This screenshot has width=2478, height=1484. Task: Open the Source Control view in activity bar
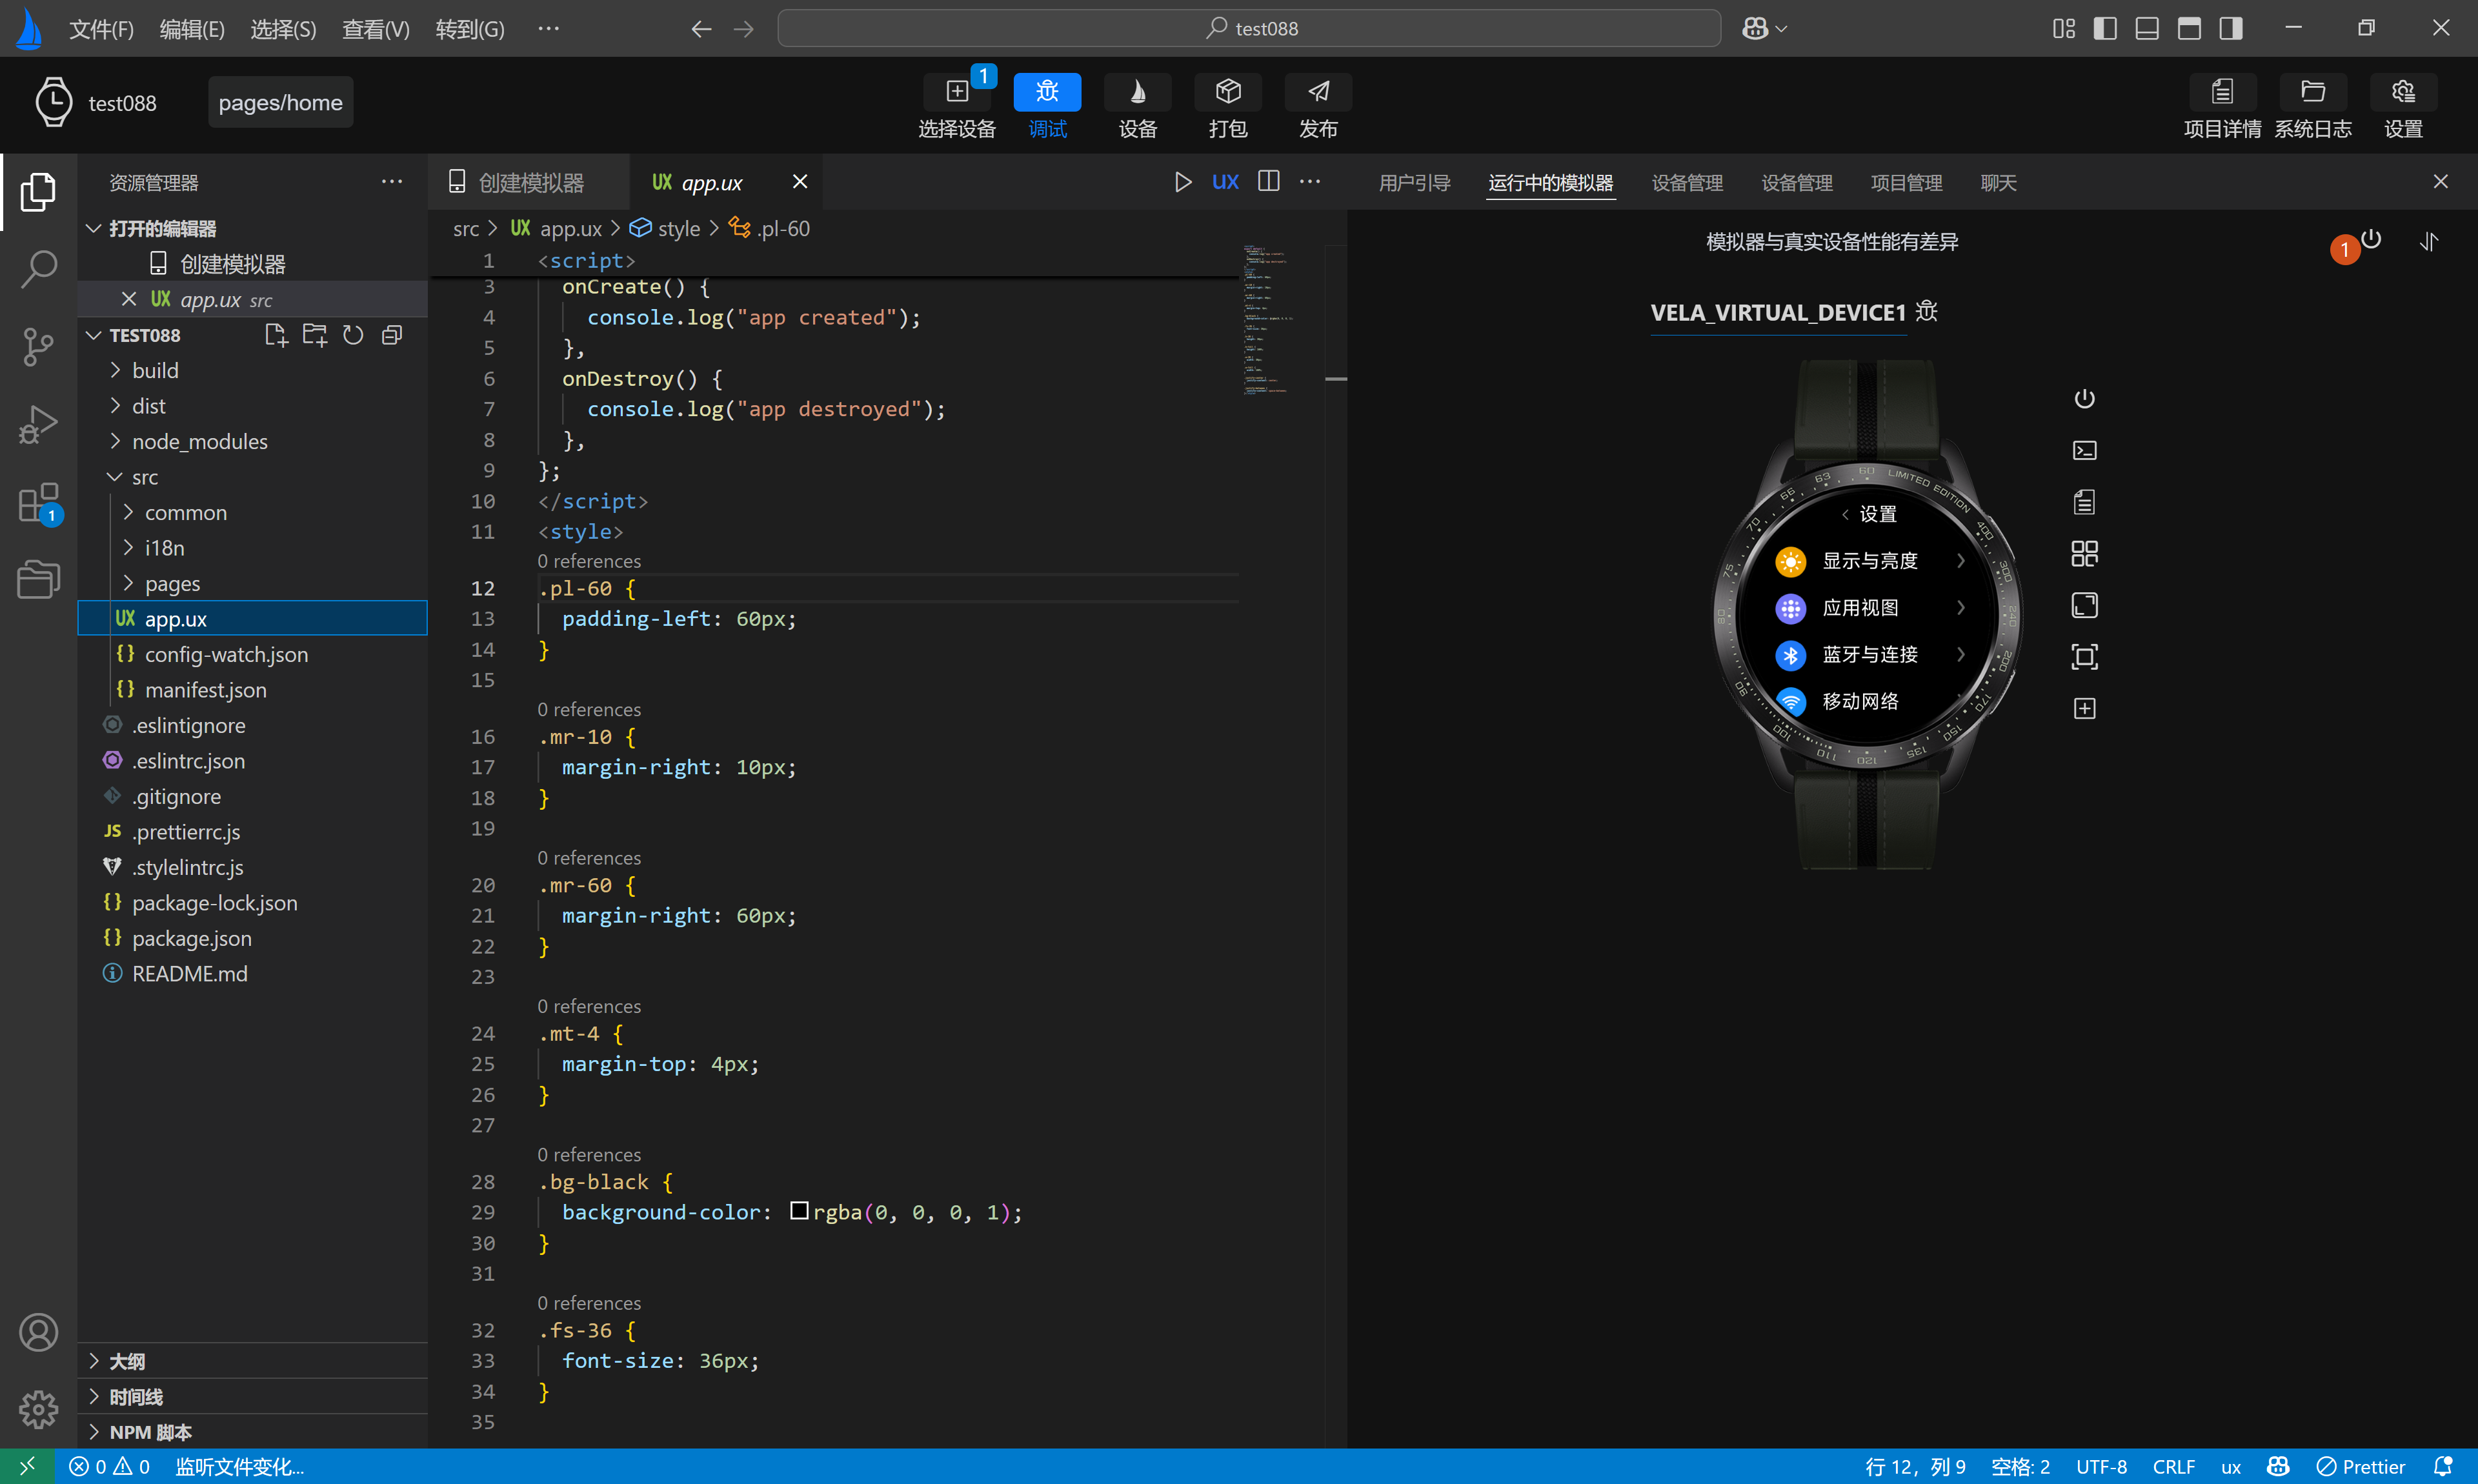pos(38,346)
